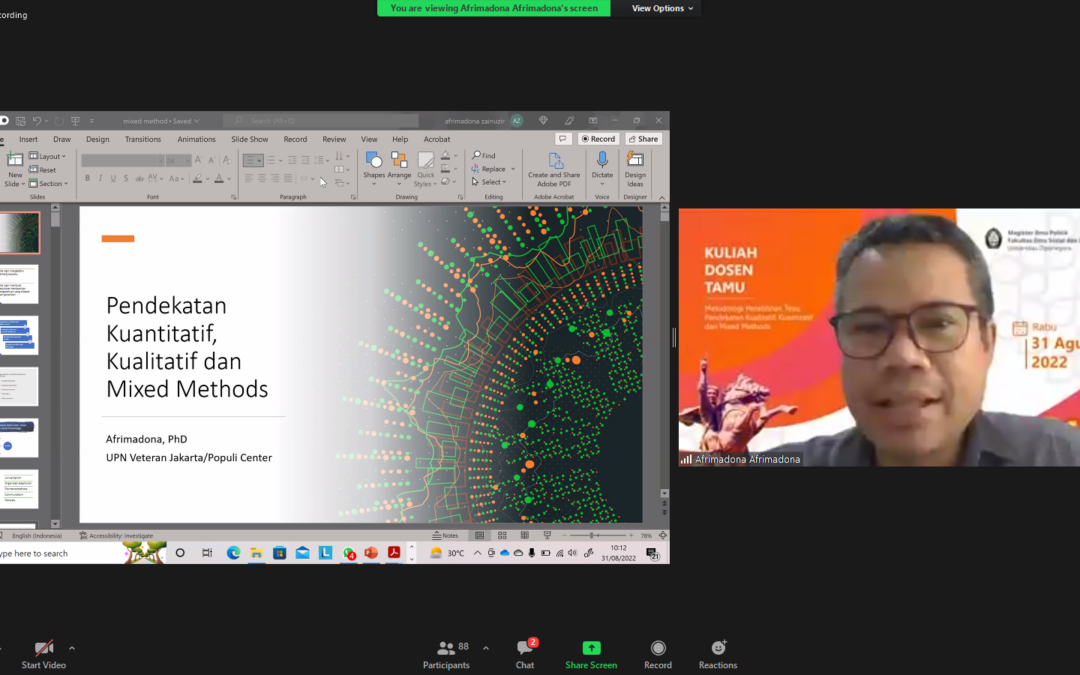Screen dimensions: 1080x675
Task: Click Create and Share Adobe PDF
Action: 554,168
